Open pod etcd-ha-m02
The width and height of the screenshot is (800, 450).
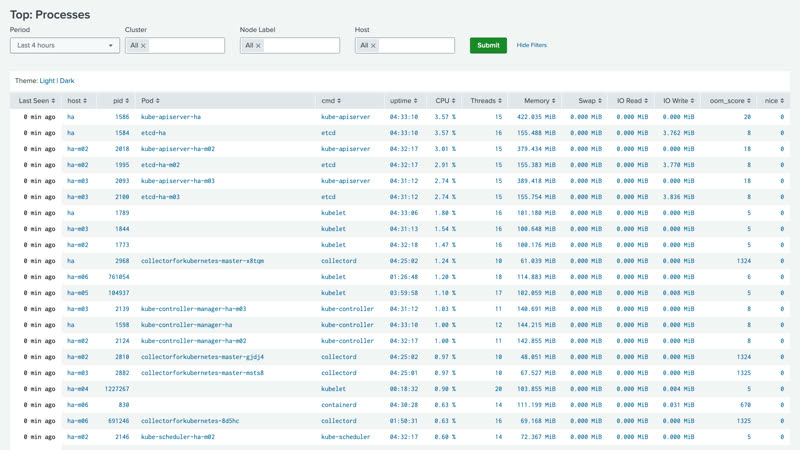tap(160, 165)
